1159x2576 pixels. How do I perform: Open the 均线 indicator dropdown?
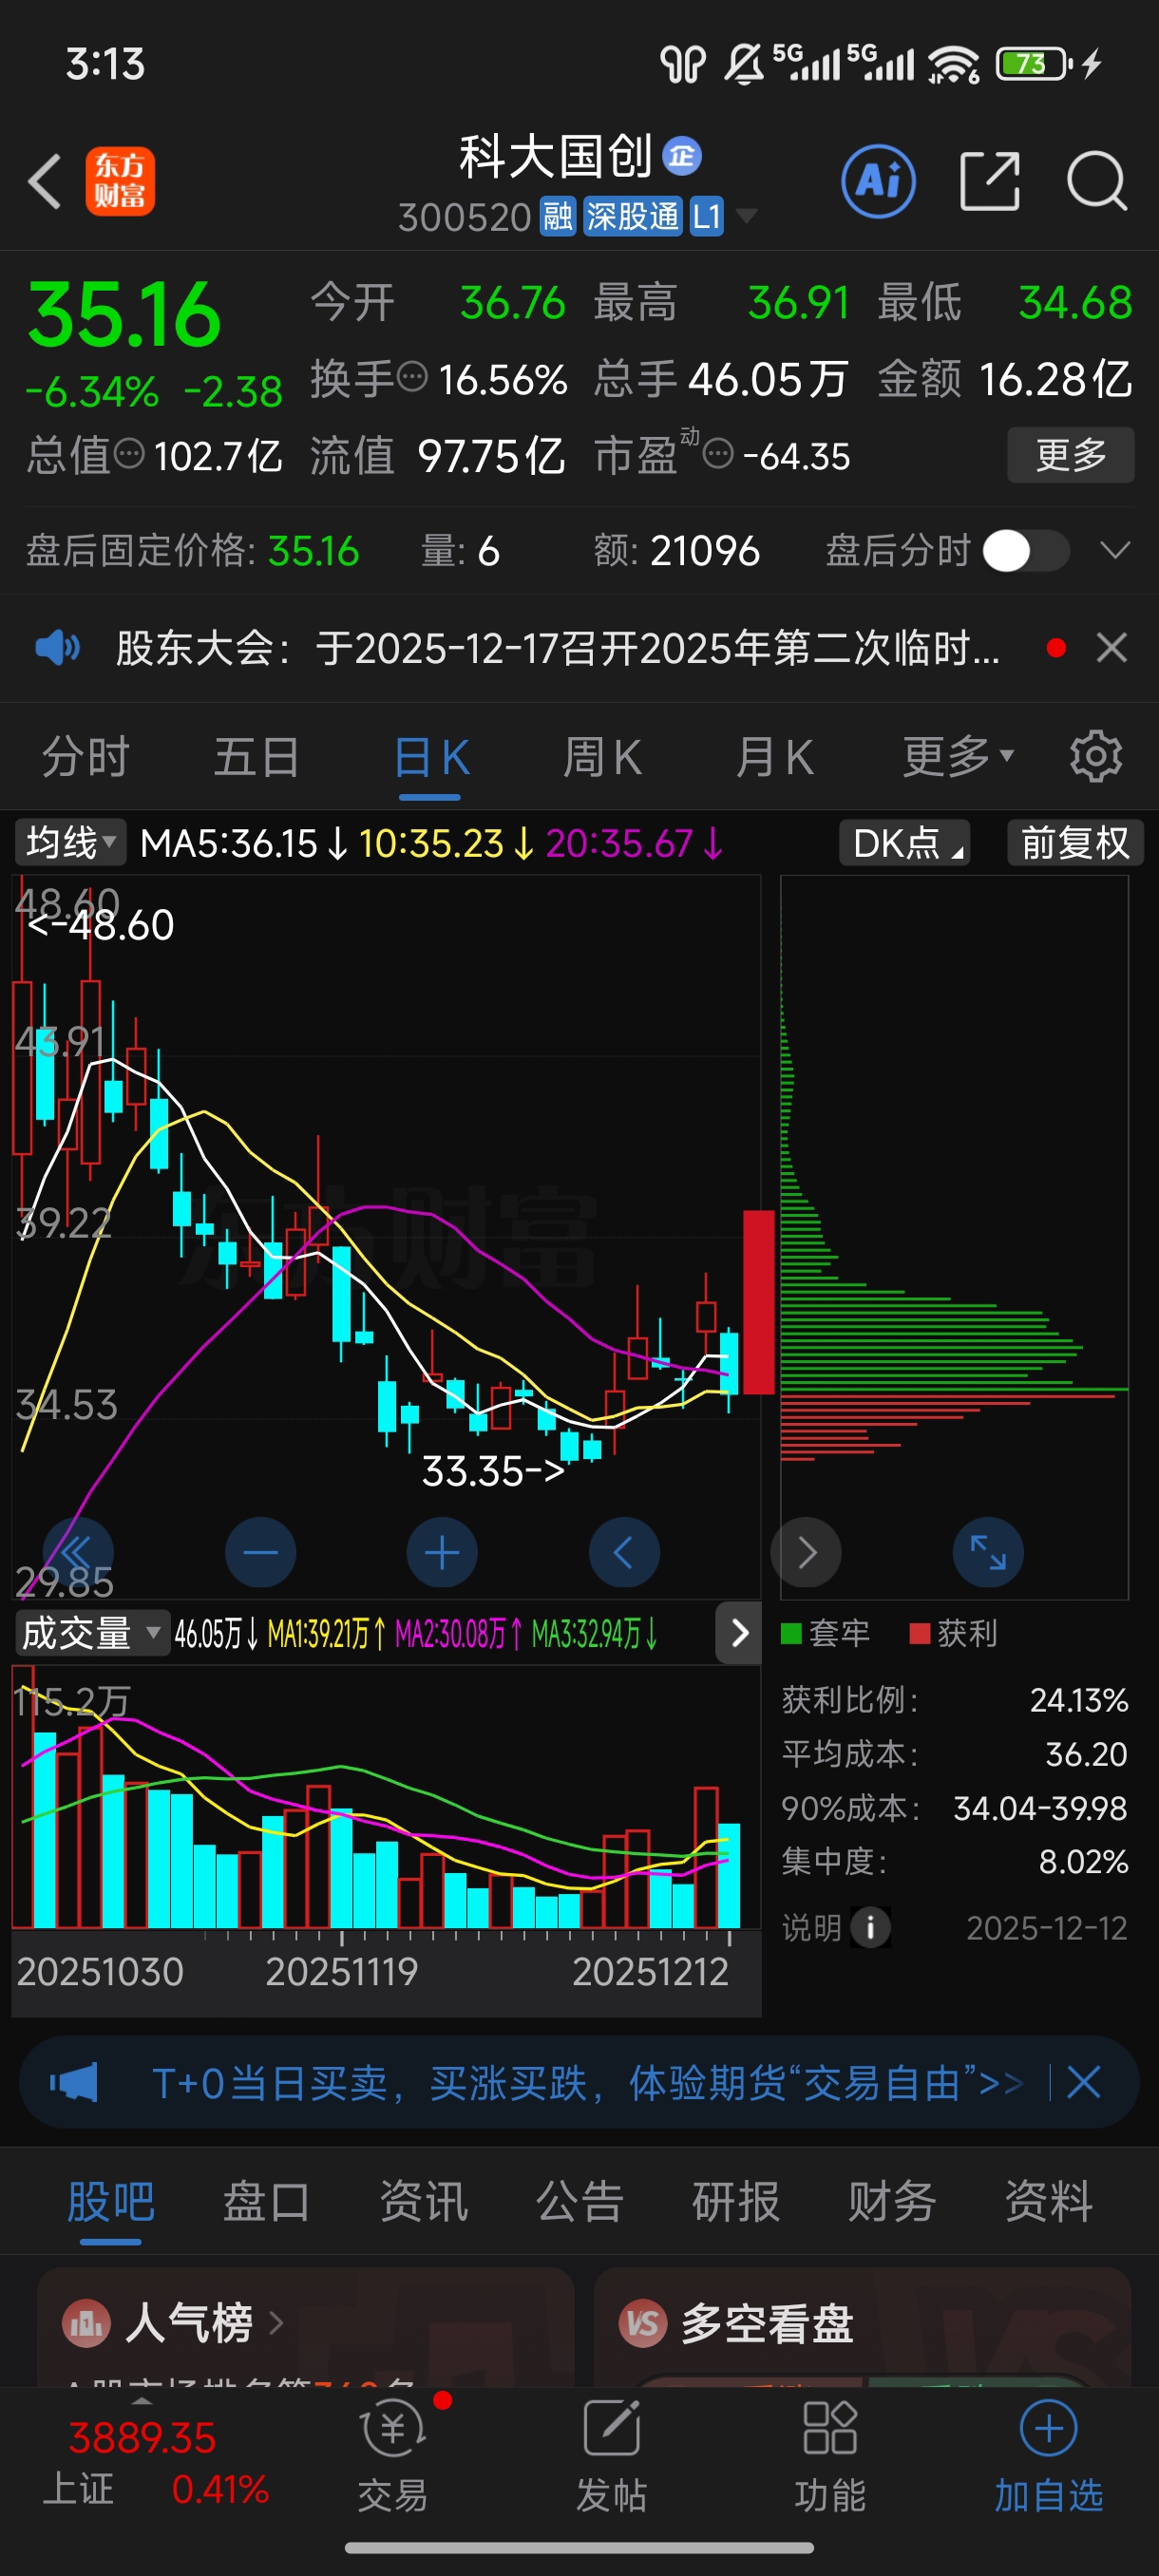70,843
